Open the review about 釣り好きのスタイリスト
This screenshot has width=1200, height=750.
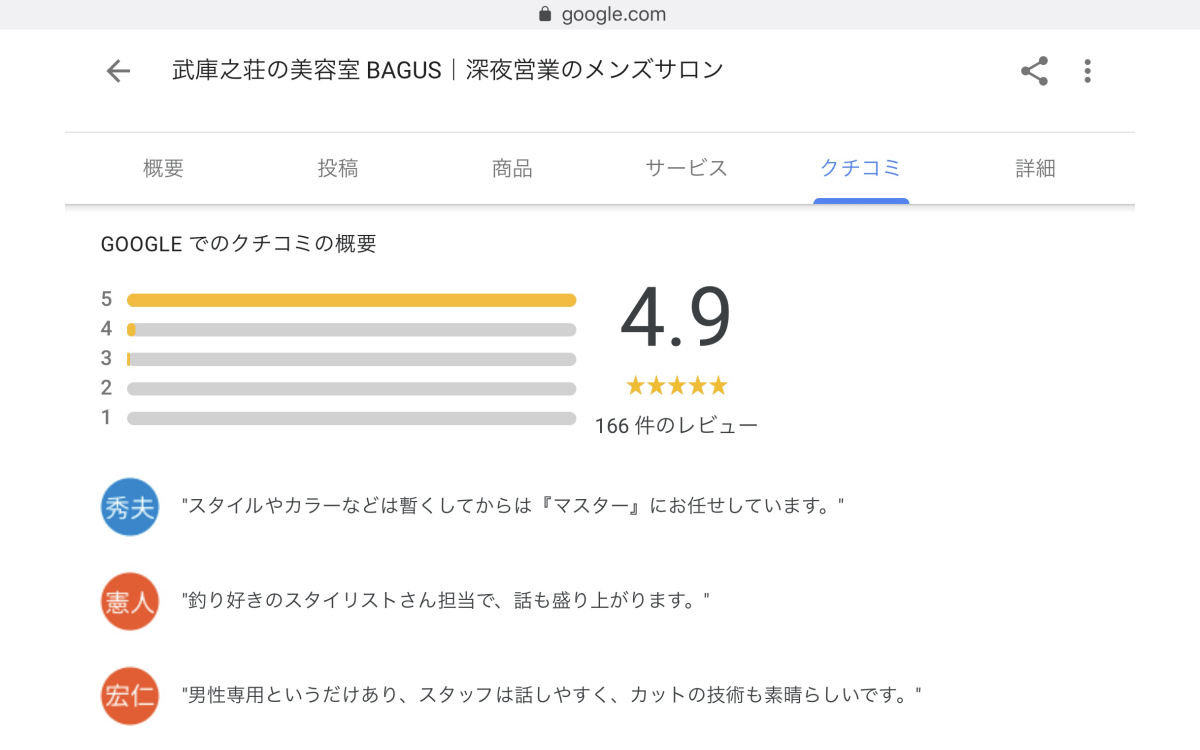[x=445, y=601]
